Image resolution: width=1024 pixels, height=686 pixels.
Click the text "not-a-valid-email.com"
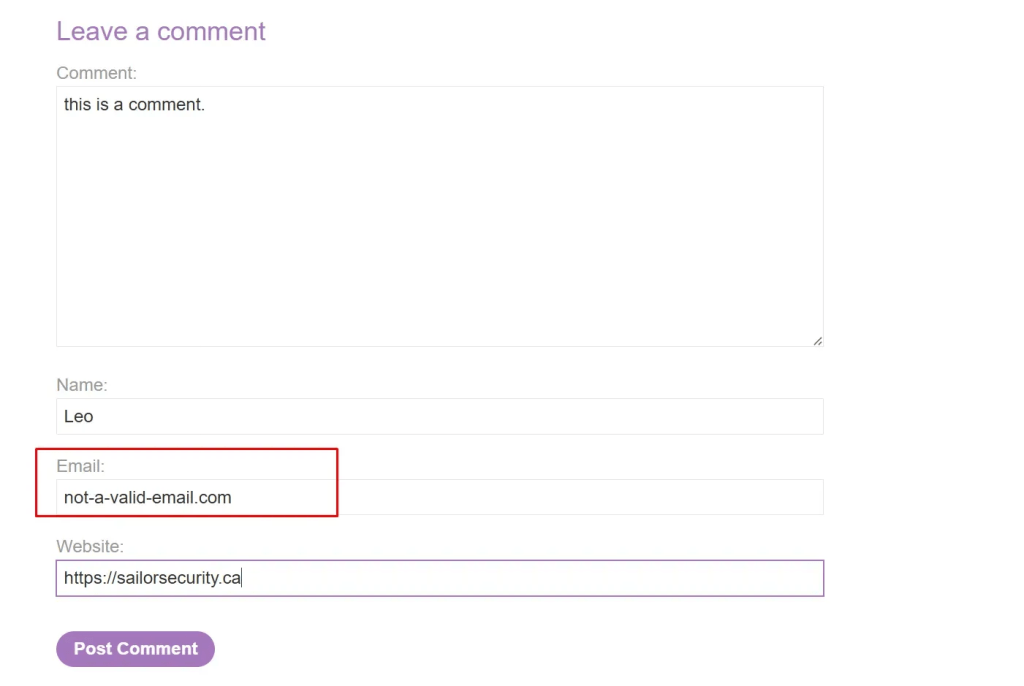click(147, 497)
